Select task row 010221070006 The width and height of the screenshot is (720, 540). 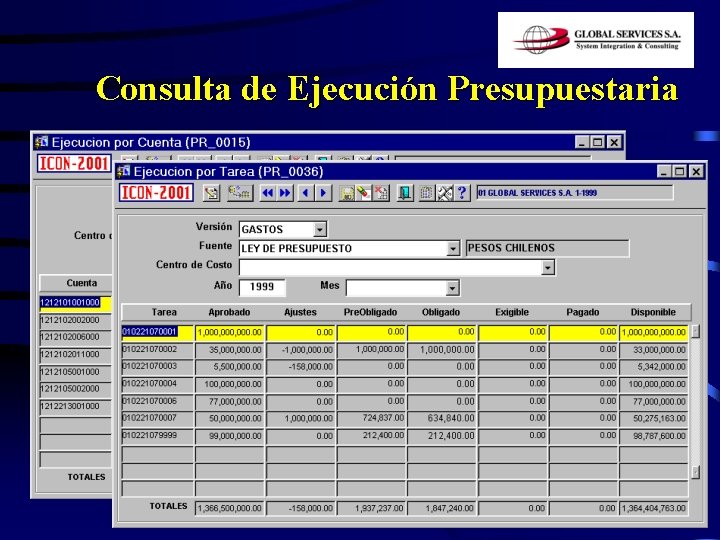pos(158,402)
